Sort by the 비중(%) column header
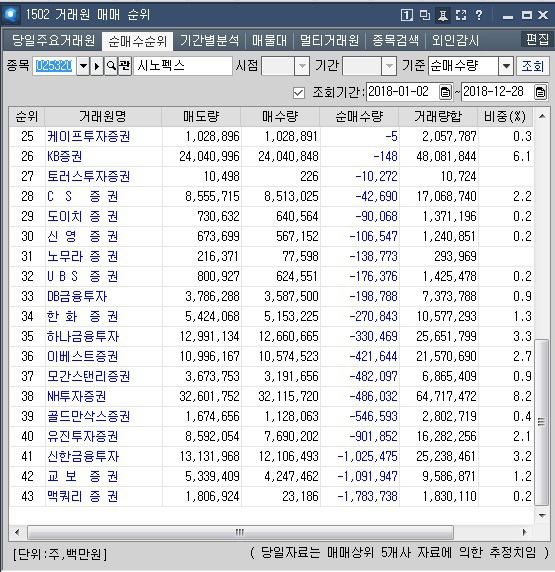This screenshot has height=572, width=555. click(x=505, y=117)
